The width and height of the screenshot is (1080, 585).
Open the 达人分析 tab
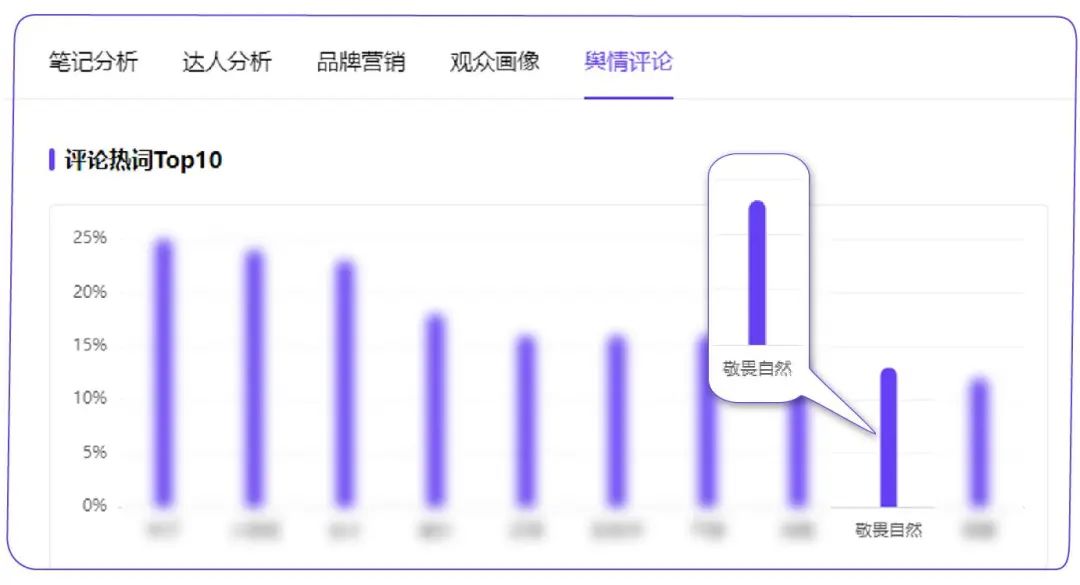point(227,62)
